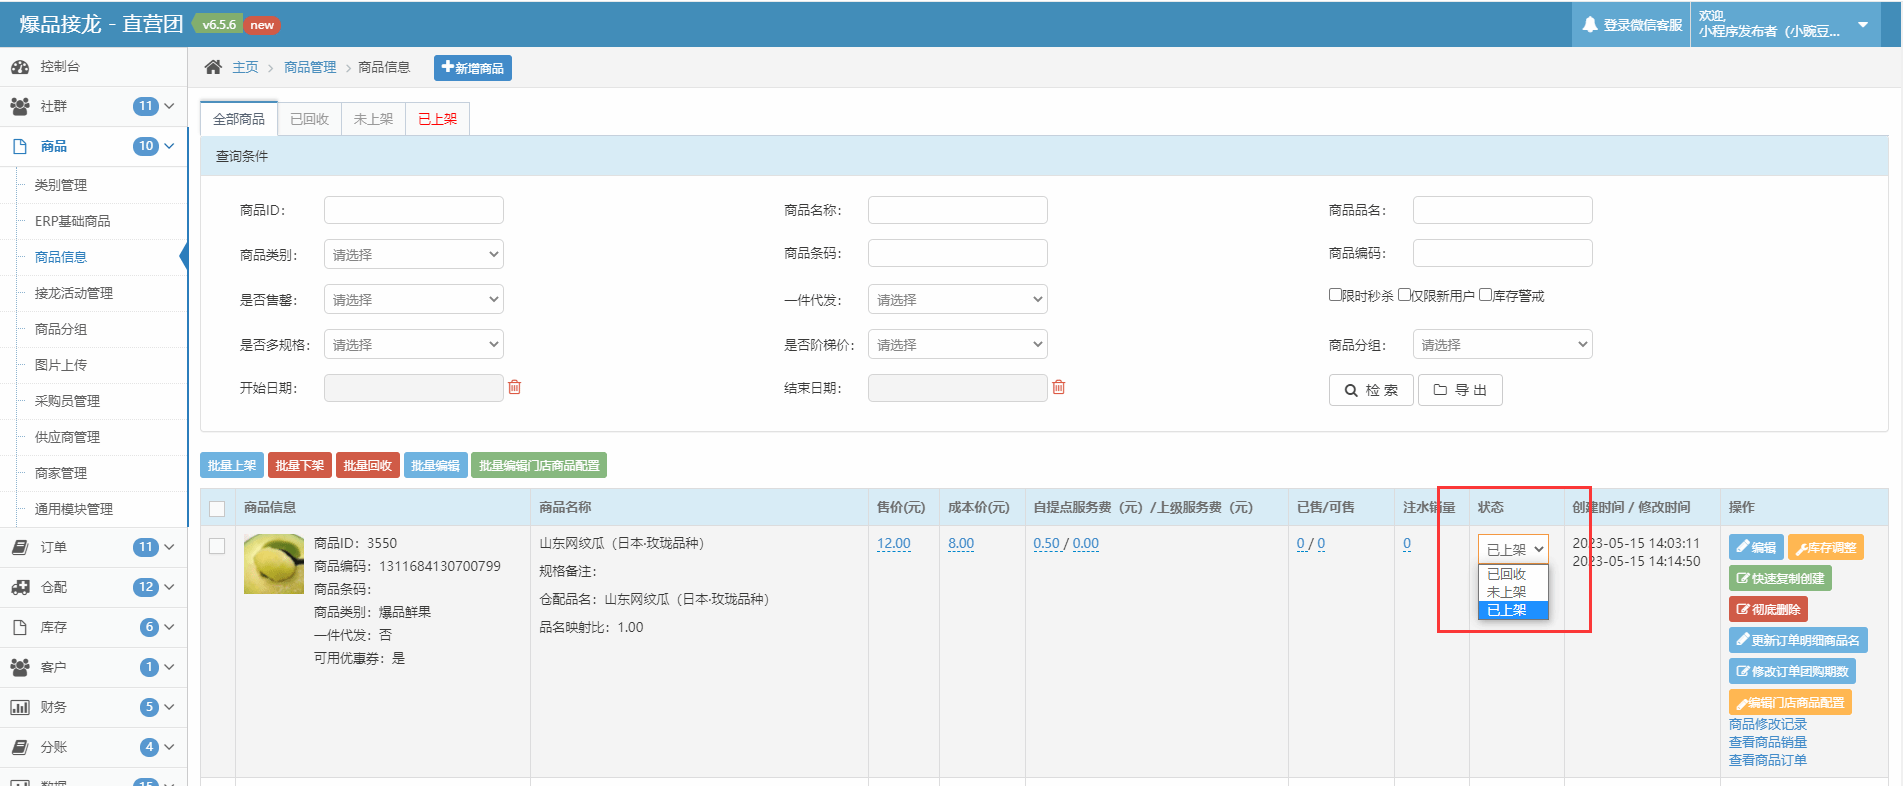Image resolution: width=1903 pixels, height=786 pixels.
Task: Click the 社群 group icon in sidebar
Action: coord(20,106)
